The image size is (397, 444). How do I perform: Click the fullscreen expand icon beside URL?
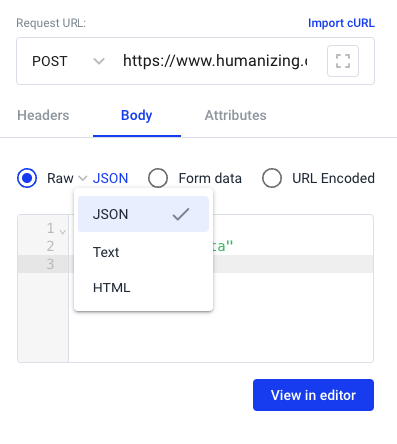pyautogui.click(x=343, y=61)
